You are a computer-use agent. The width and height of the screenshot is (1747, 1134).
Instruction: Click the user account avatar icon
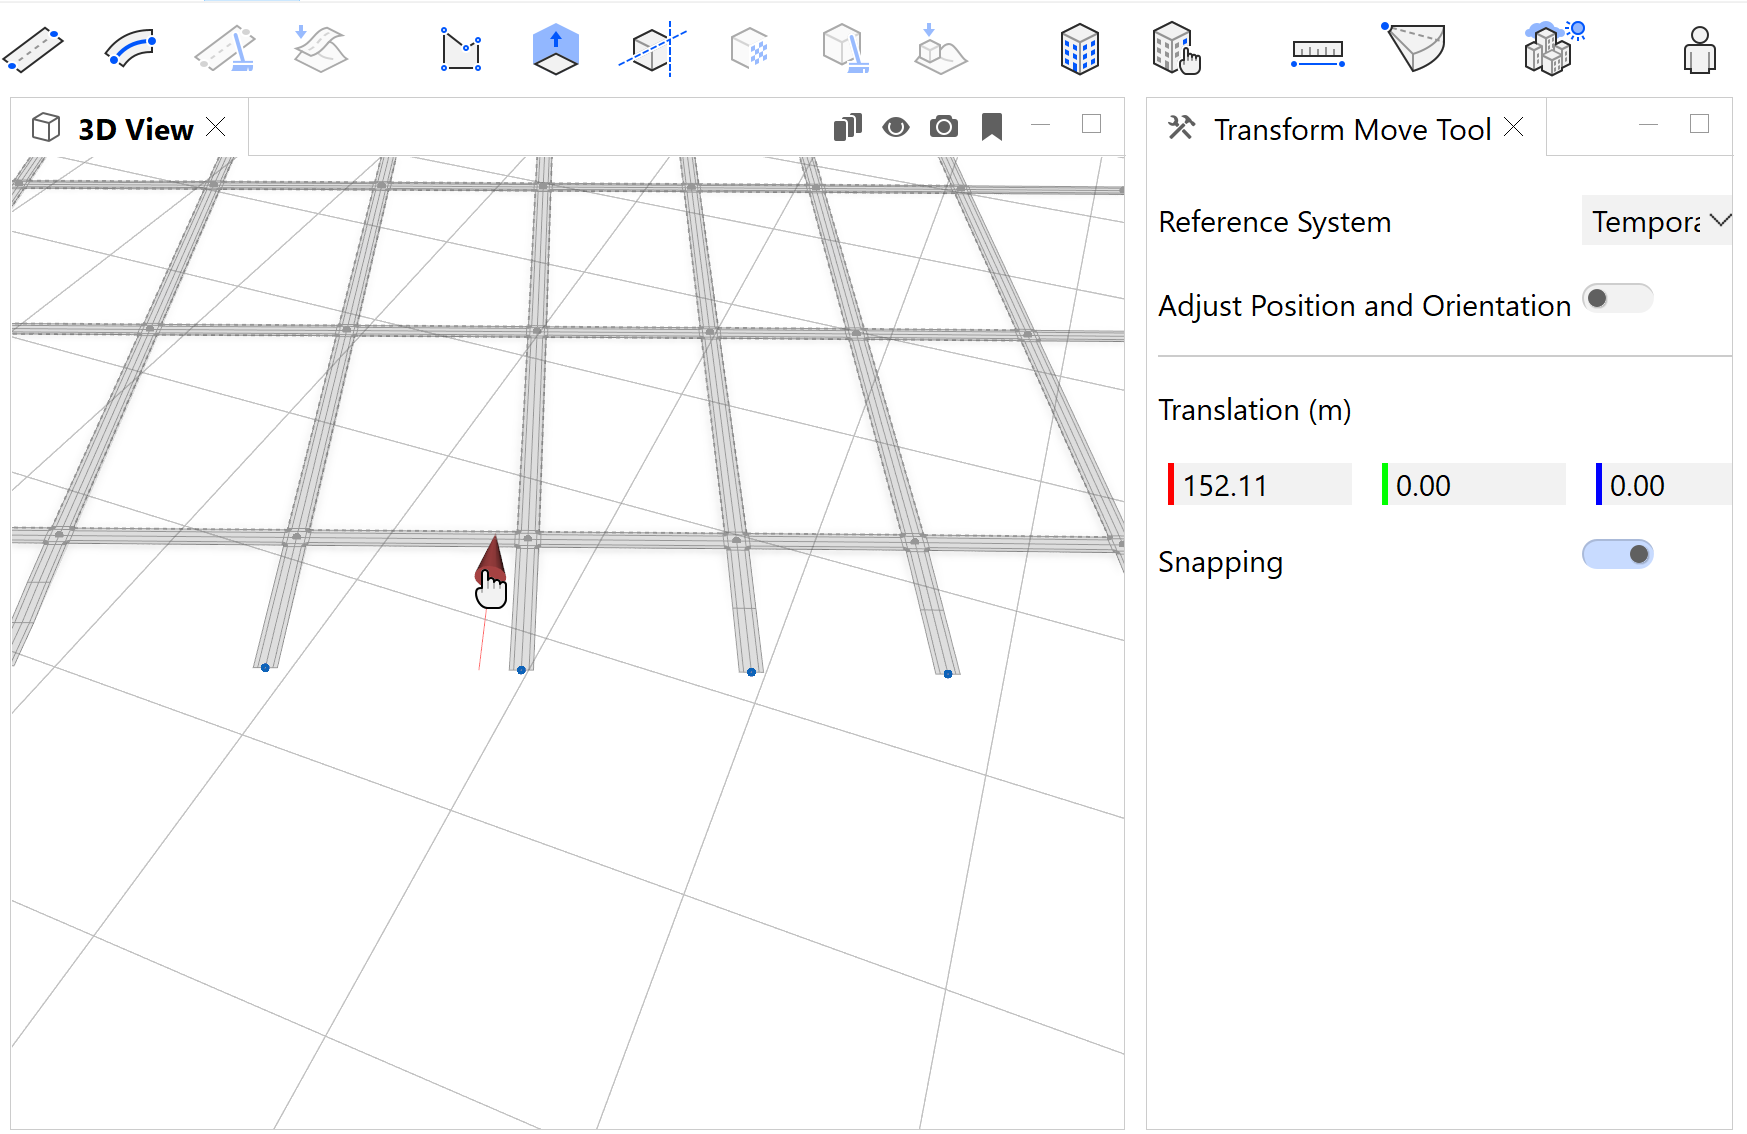click(x=1702, y=45)
